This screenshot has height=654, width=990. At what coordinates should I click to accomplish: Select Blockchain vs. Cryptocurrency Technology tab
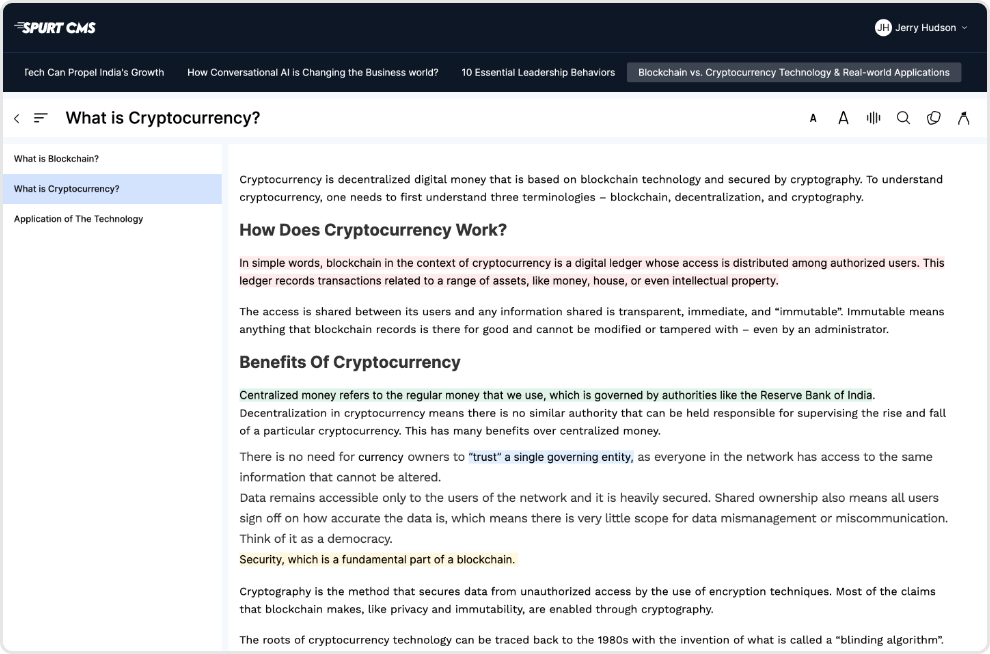[794, 73]
